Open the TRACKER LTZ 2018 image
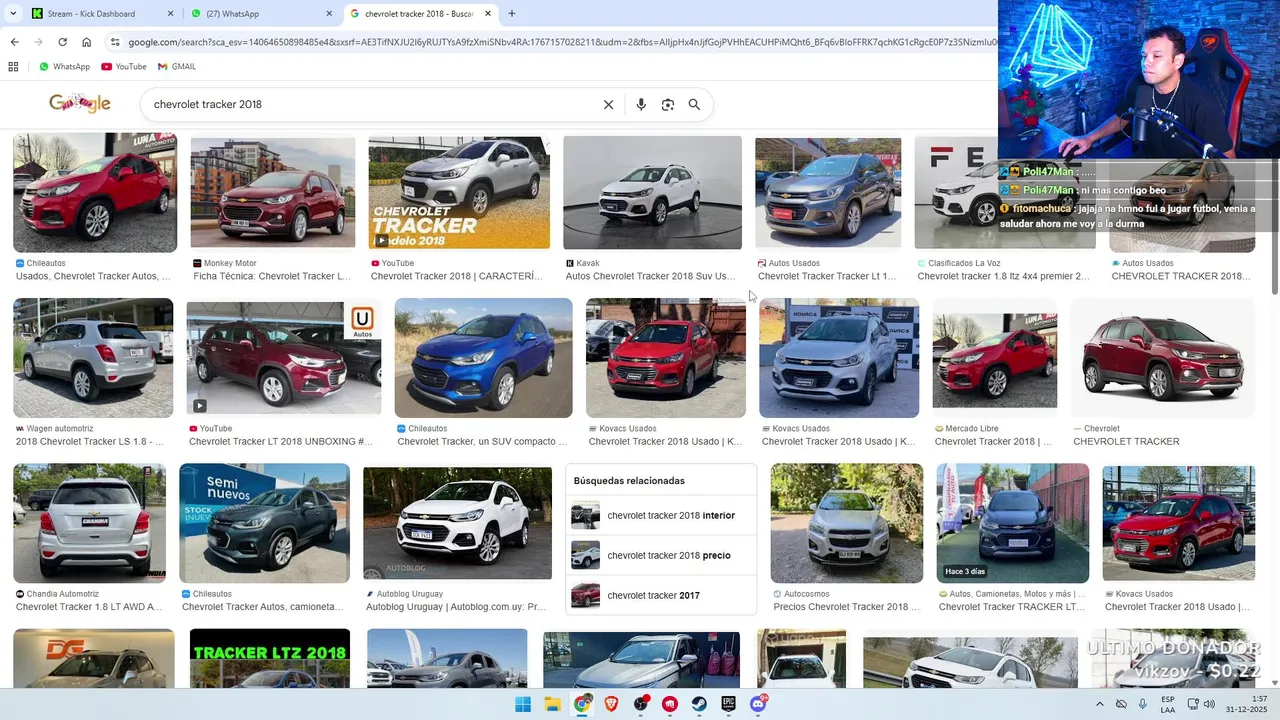 coord(270,658)
